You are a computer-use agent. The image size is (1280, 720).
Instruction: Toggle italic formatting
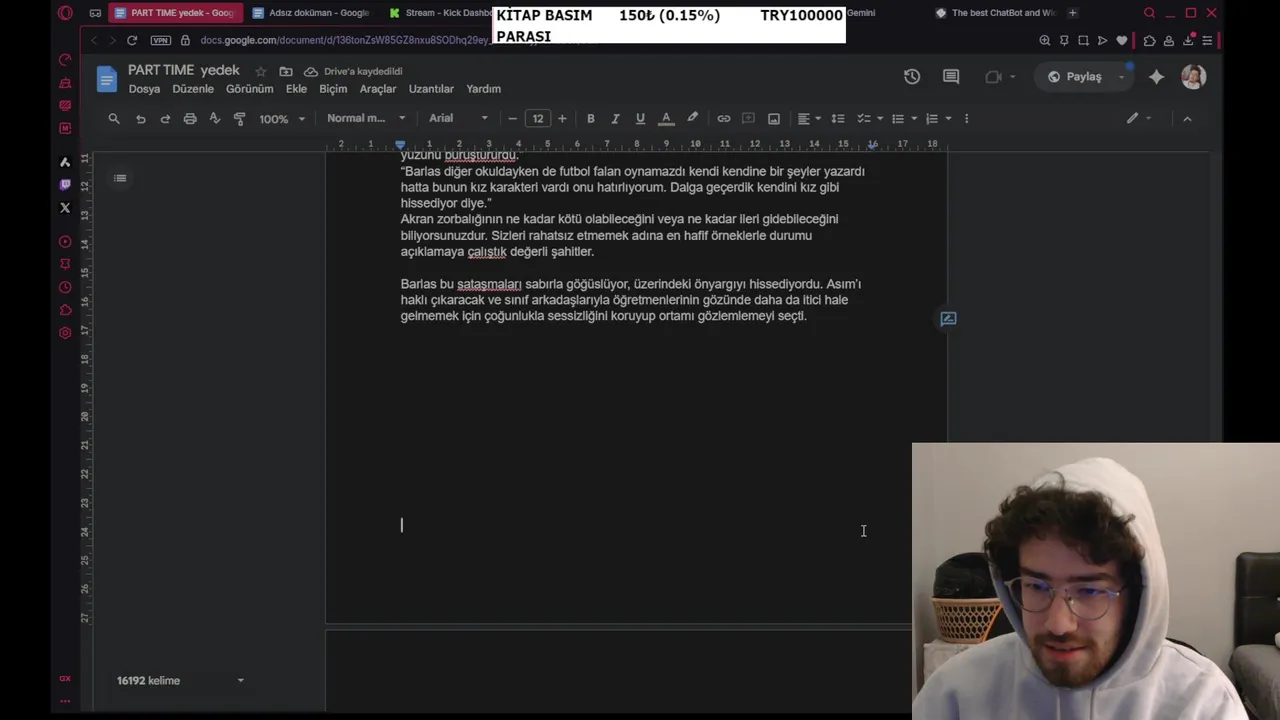pos(615,118)
